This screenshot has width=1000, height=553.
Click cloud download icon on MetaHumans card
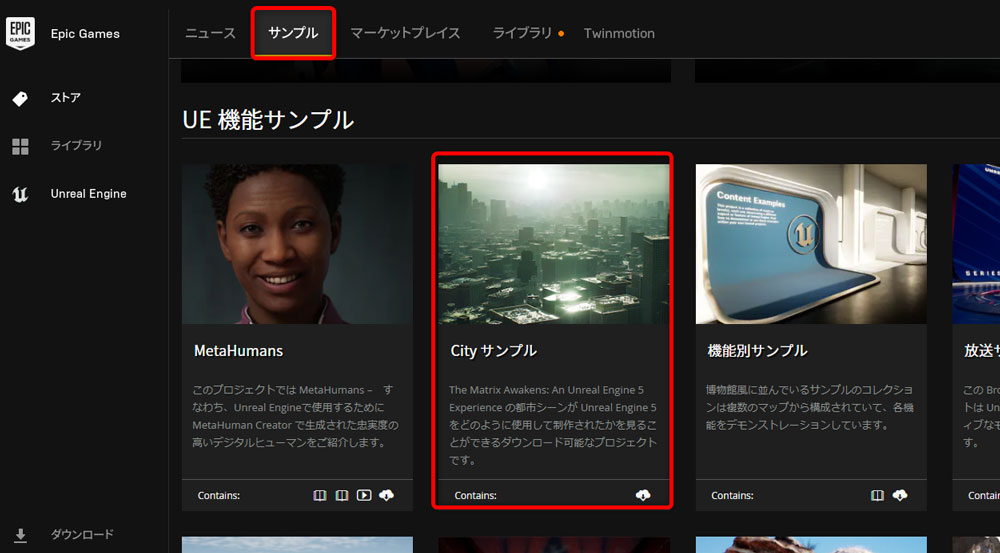click(386, 495)
